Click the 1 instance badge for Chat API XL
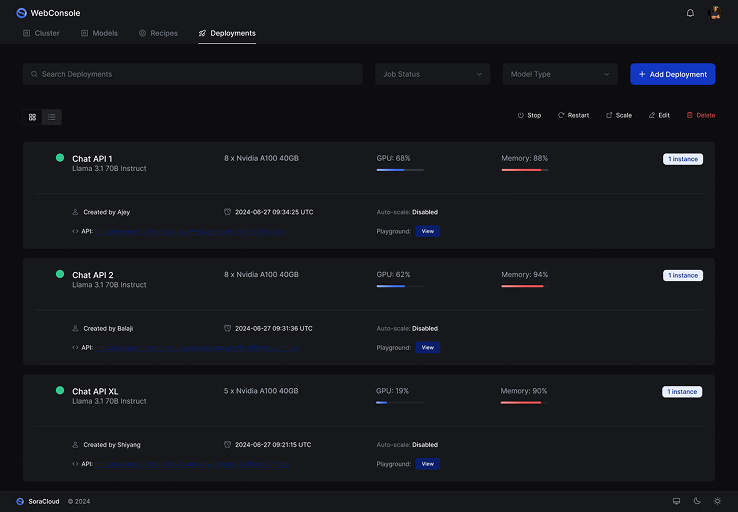 [682, 392]
